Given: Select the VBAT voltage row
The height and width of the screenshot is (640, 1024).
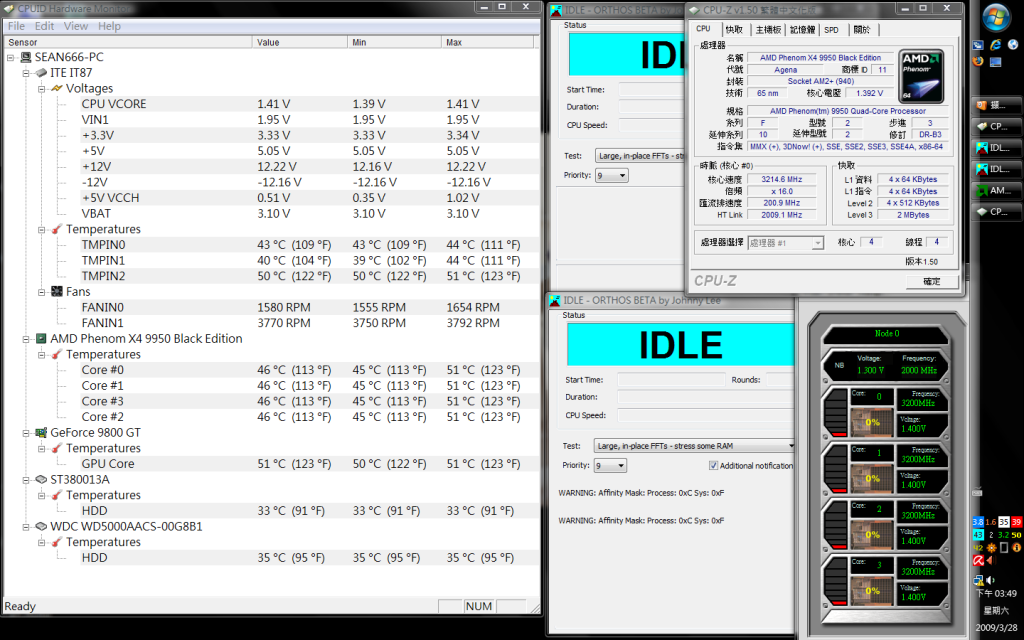Looking at the screenshot, I should pyautogui.click(x=310, y=214).
